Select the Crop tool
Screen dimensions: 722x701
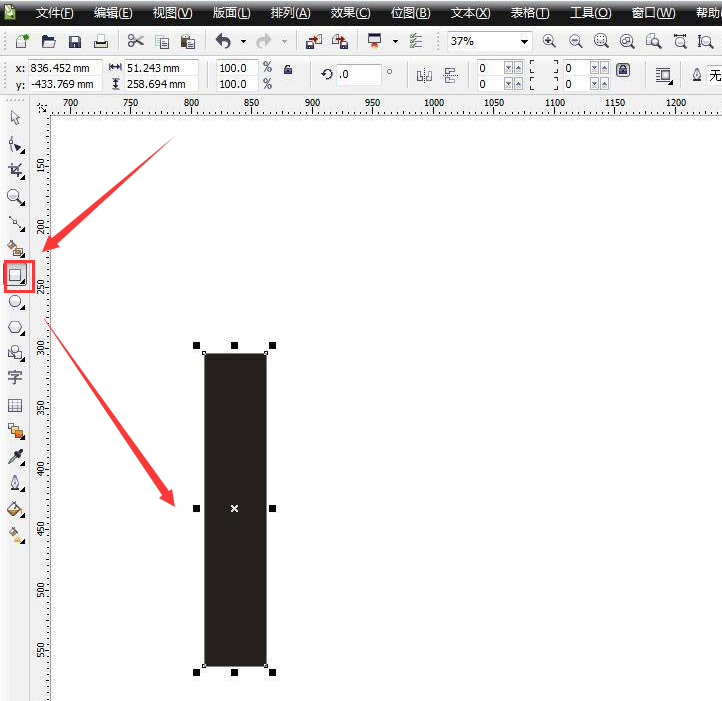point(16,171)
